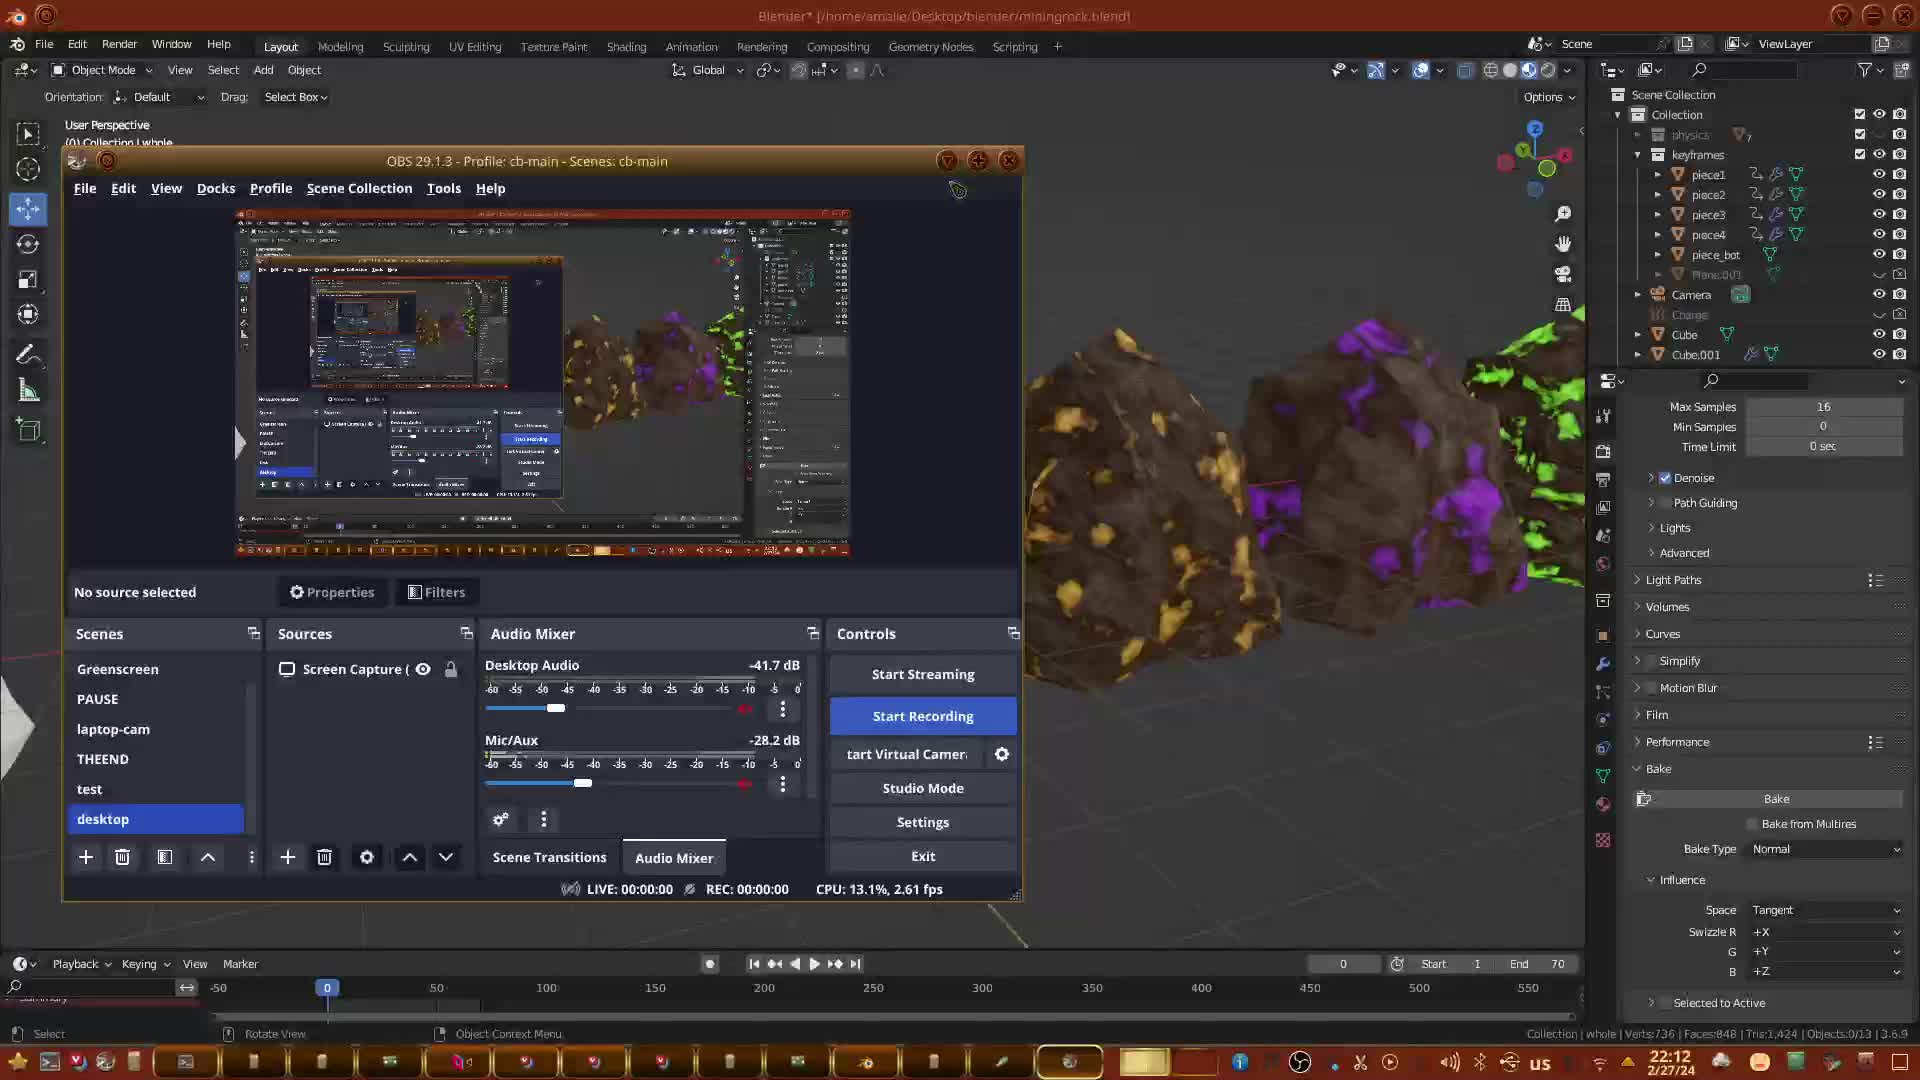Toggle camera view icon in viewport
Screen dimensions: 1920x1080
[x=1562, y=274]
